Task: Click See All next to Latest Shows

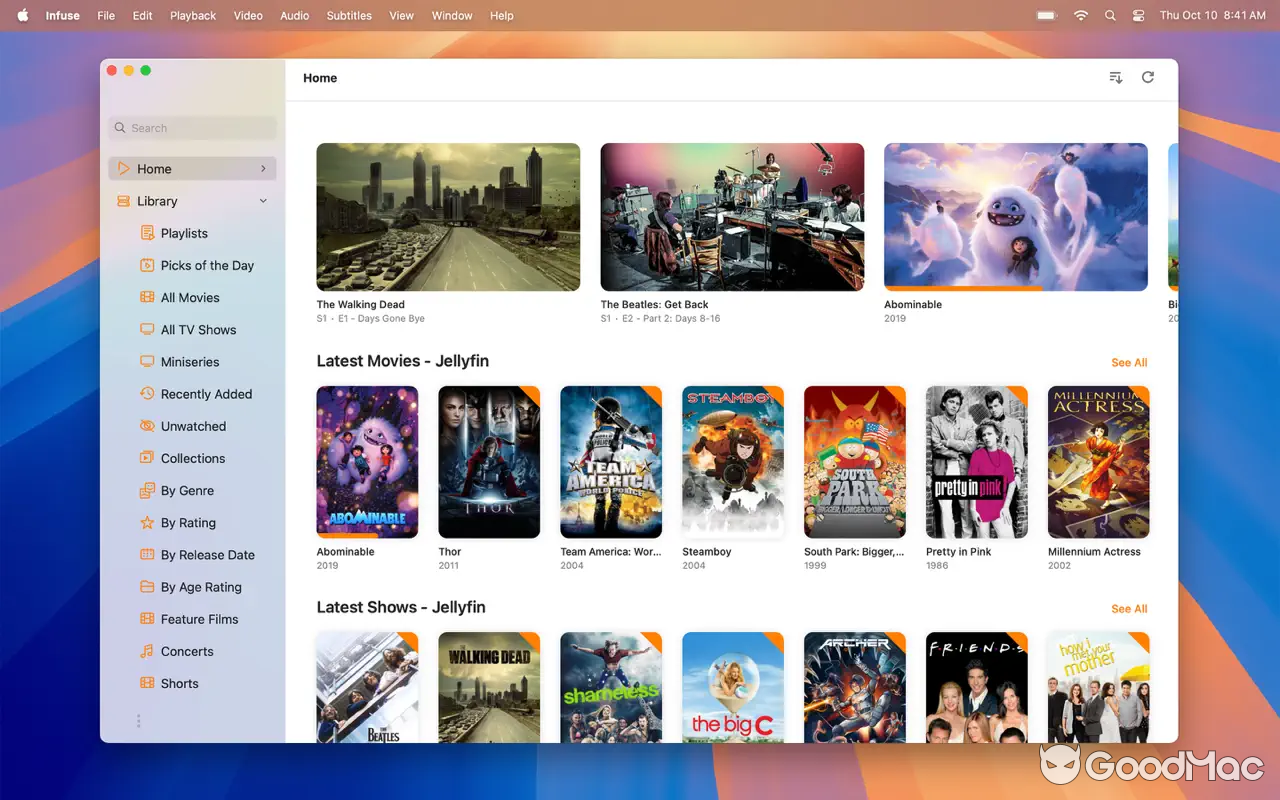Action: 1129,608
